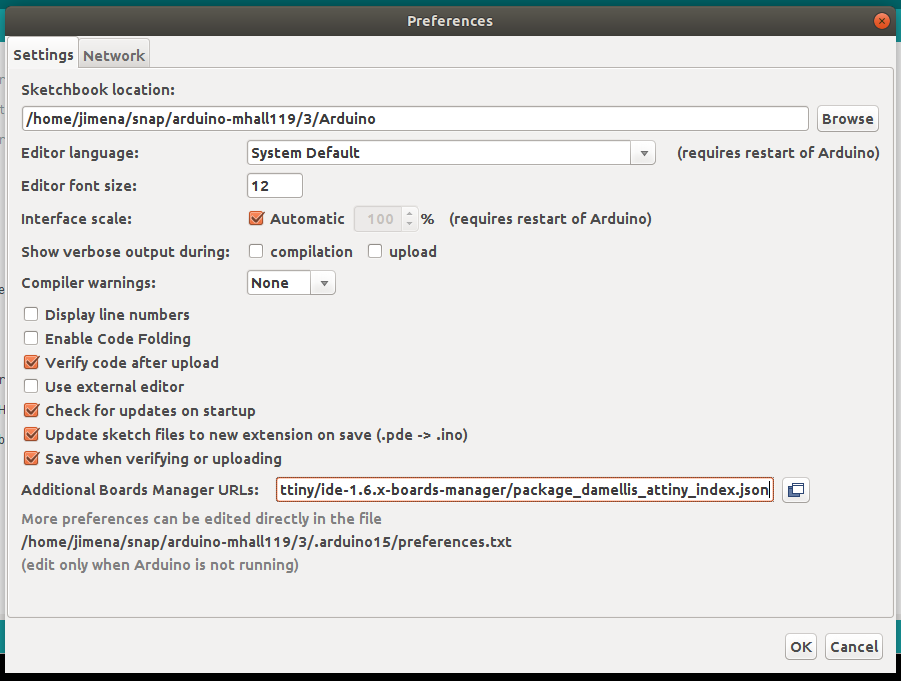
Task: Toggle Automatic interface scale checkbox
Action: [256, 218]
